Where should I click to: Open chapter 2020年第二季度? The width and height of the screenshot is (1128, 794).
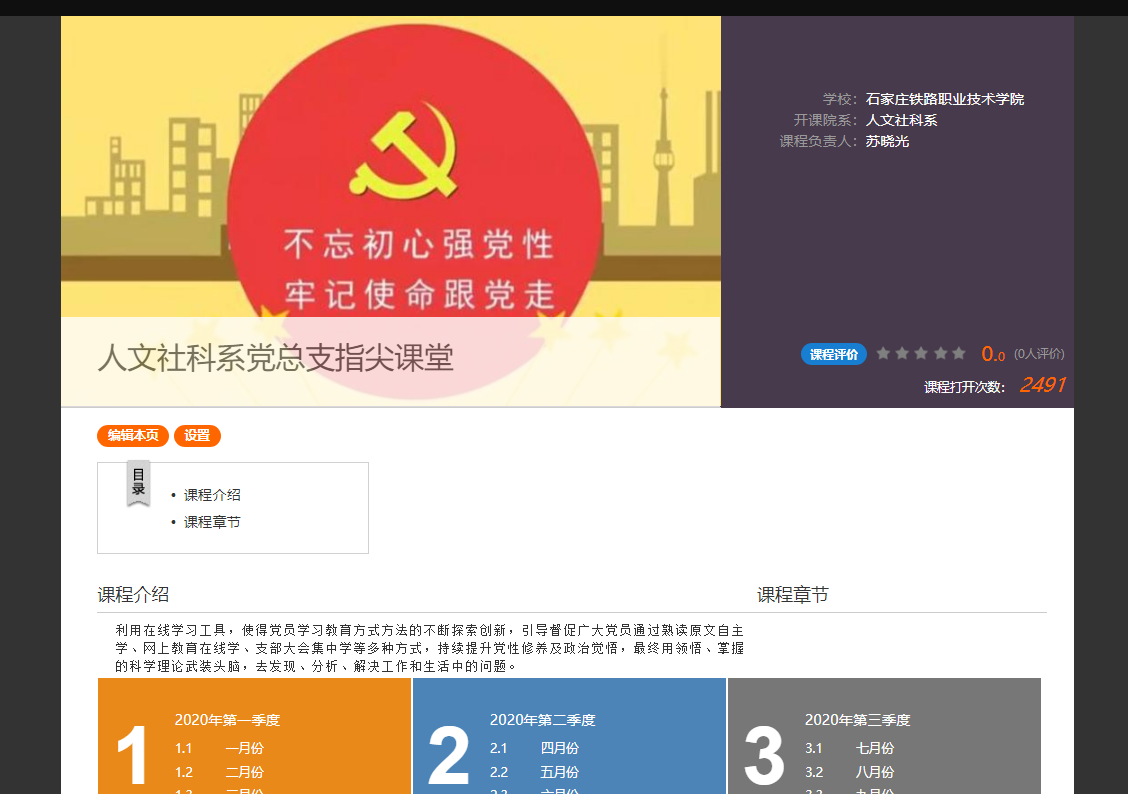point(542,720)
